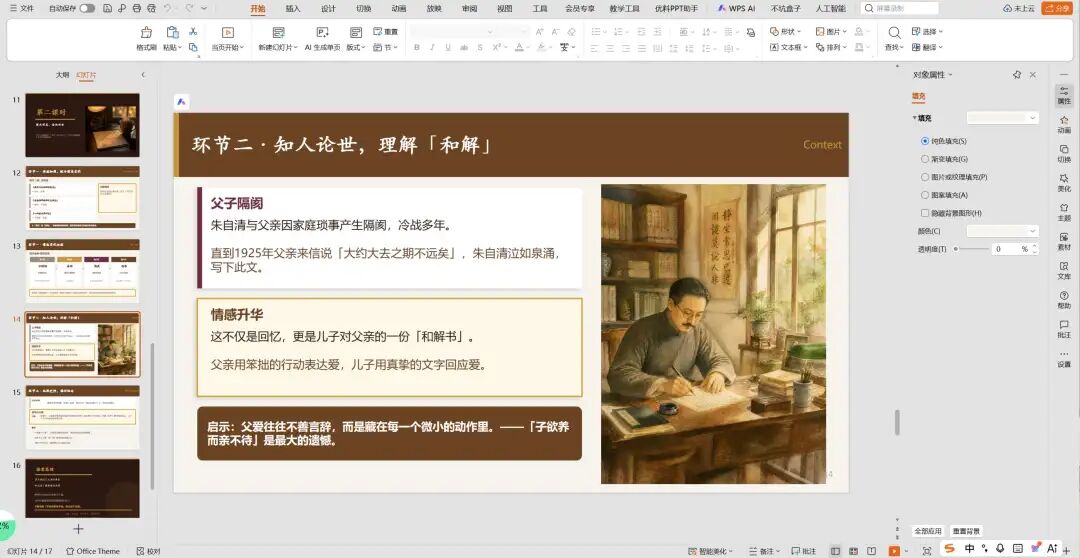Click 智能美化 in status bar

point(710,551)
